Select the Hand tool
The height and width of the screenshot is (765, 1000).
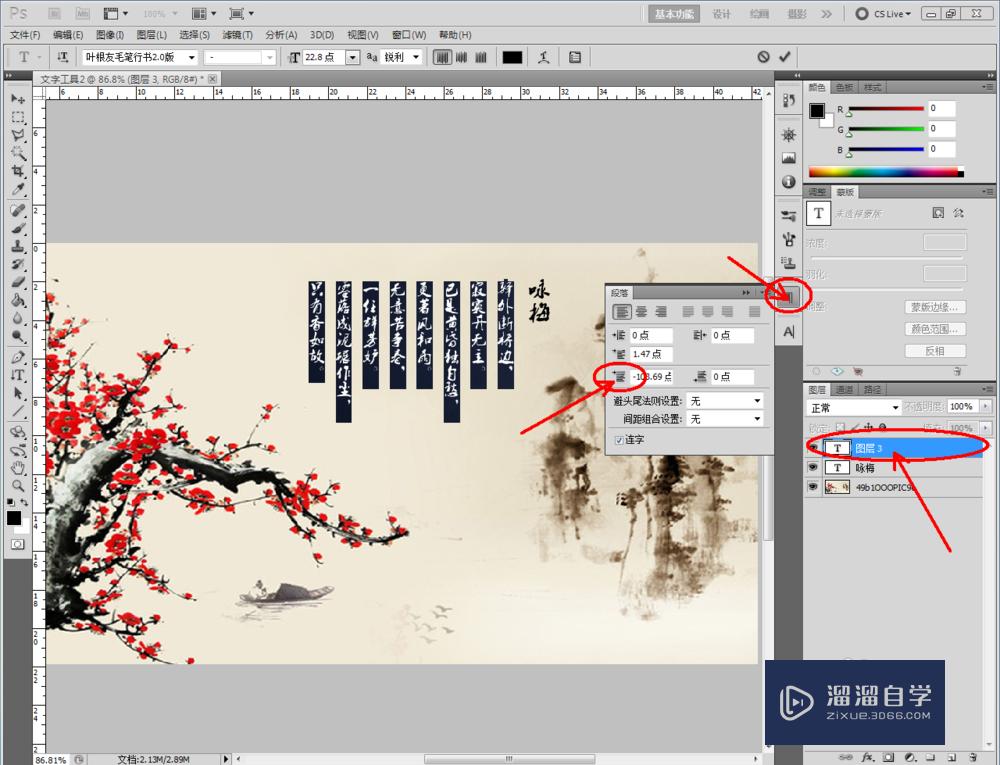18,468
